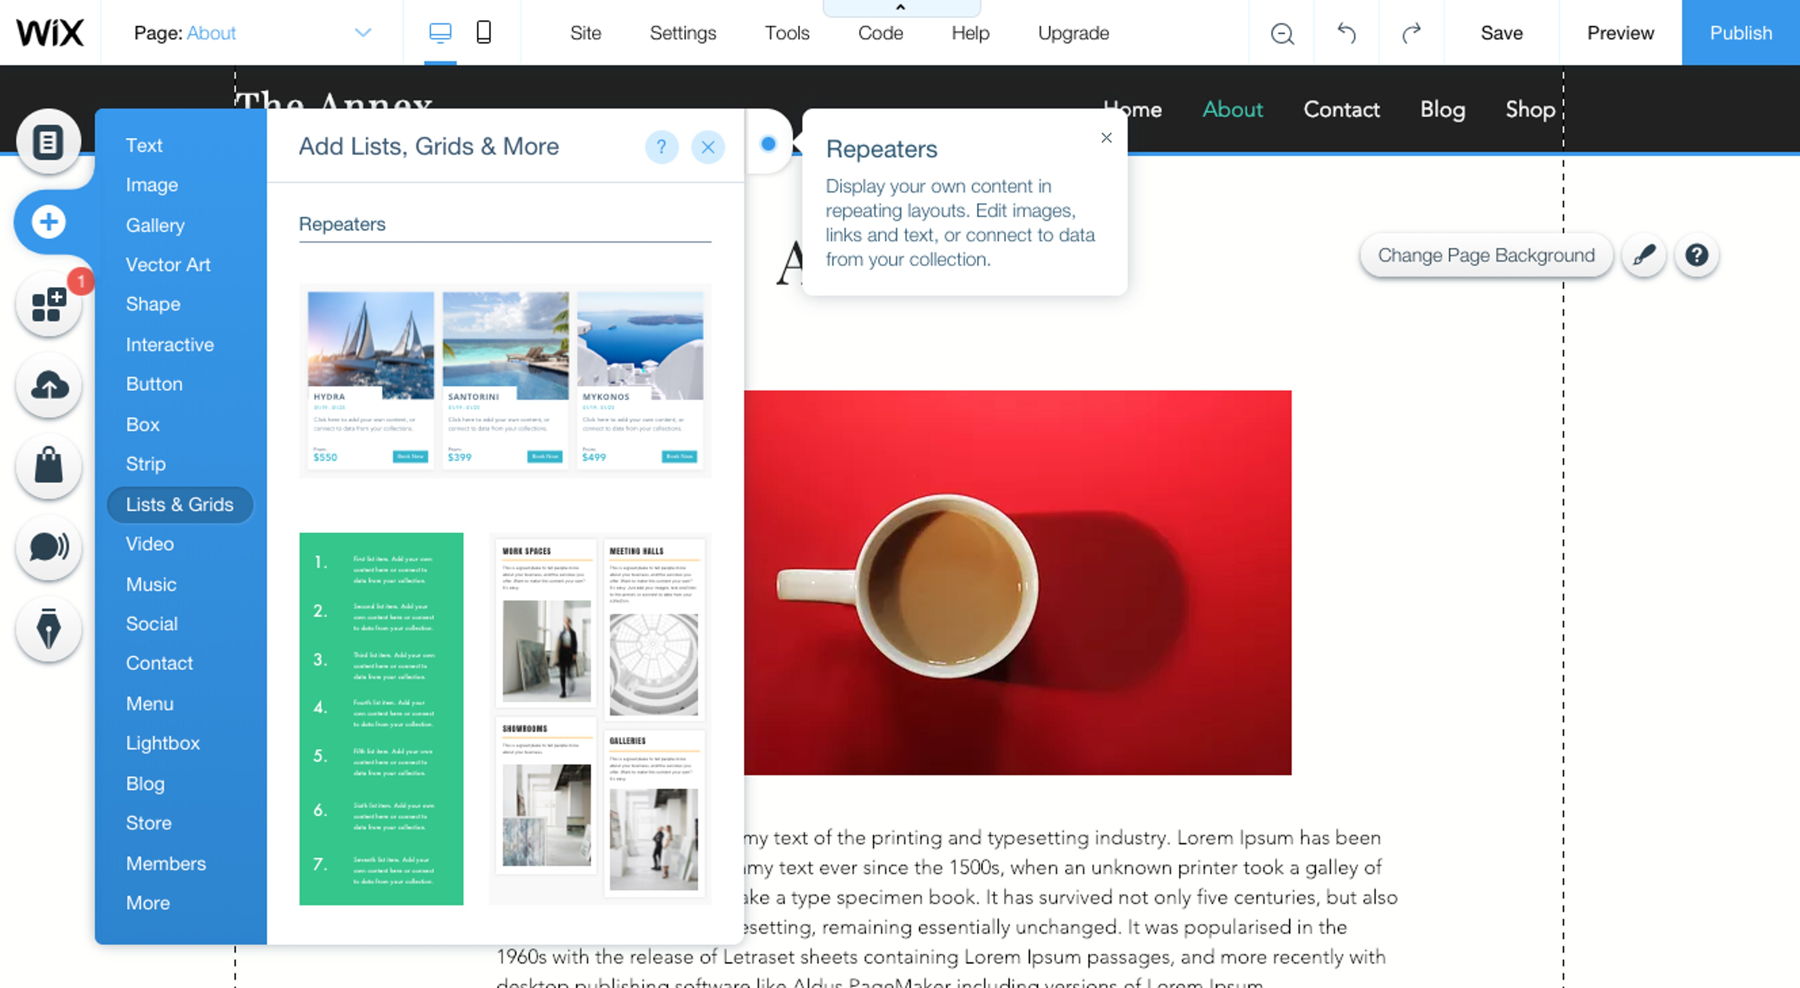Close the Repeaters tooltip

tap(1106, 138)
